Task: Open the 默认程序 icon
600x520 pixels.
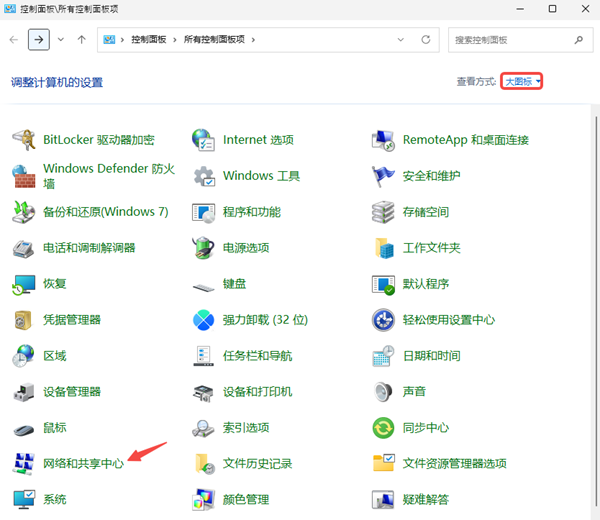Action: coord(383,284)
